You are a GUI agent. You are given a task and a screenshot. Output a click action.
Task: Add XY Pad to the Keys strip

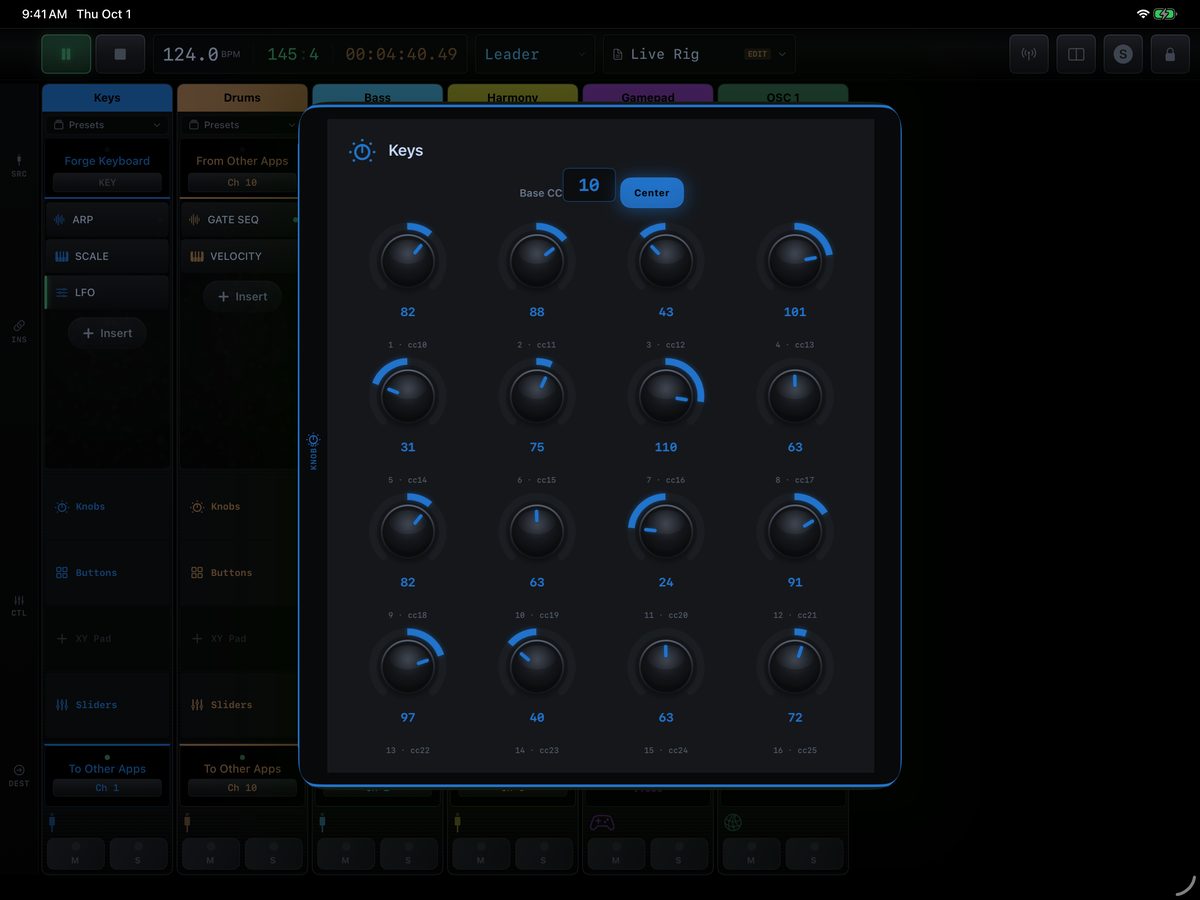pyautogui.click(x=107, y=639)
